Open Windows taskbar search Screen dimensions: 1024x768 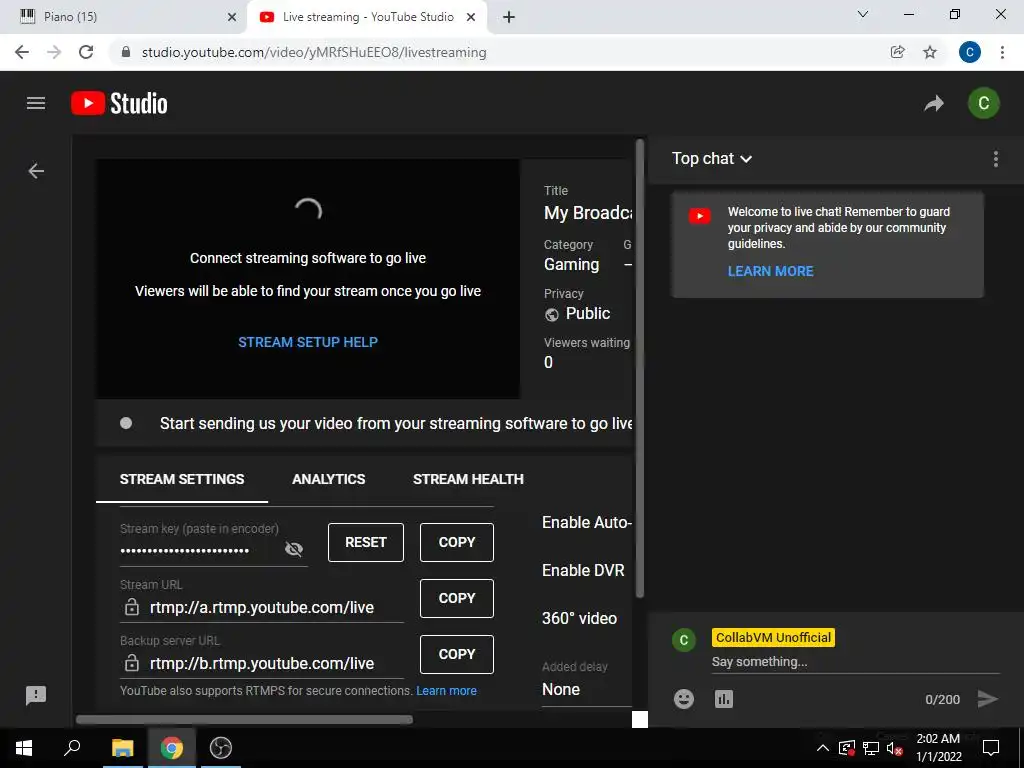(x=72, y=748)
